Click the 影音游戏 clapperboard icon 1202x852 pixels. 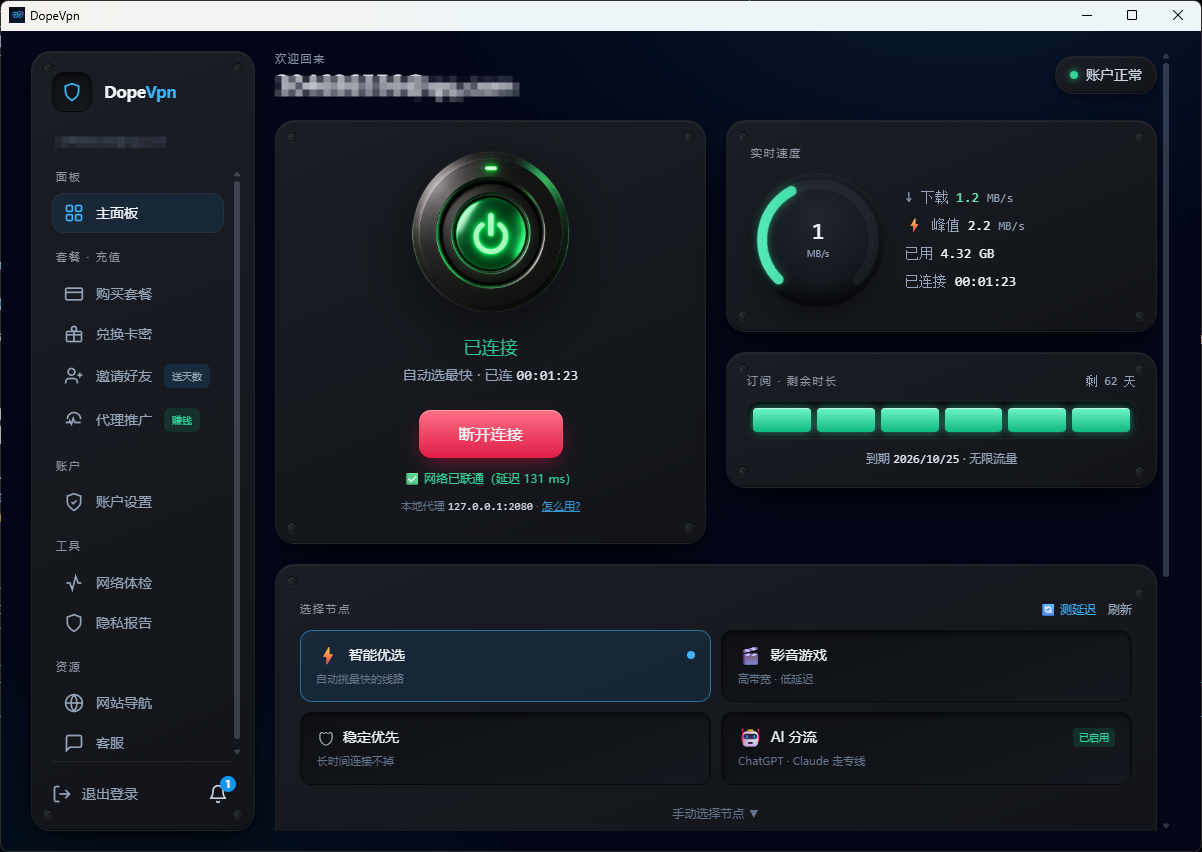[750, 656]
